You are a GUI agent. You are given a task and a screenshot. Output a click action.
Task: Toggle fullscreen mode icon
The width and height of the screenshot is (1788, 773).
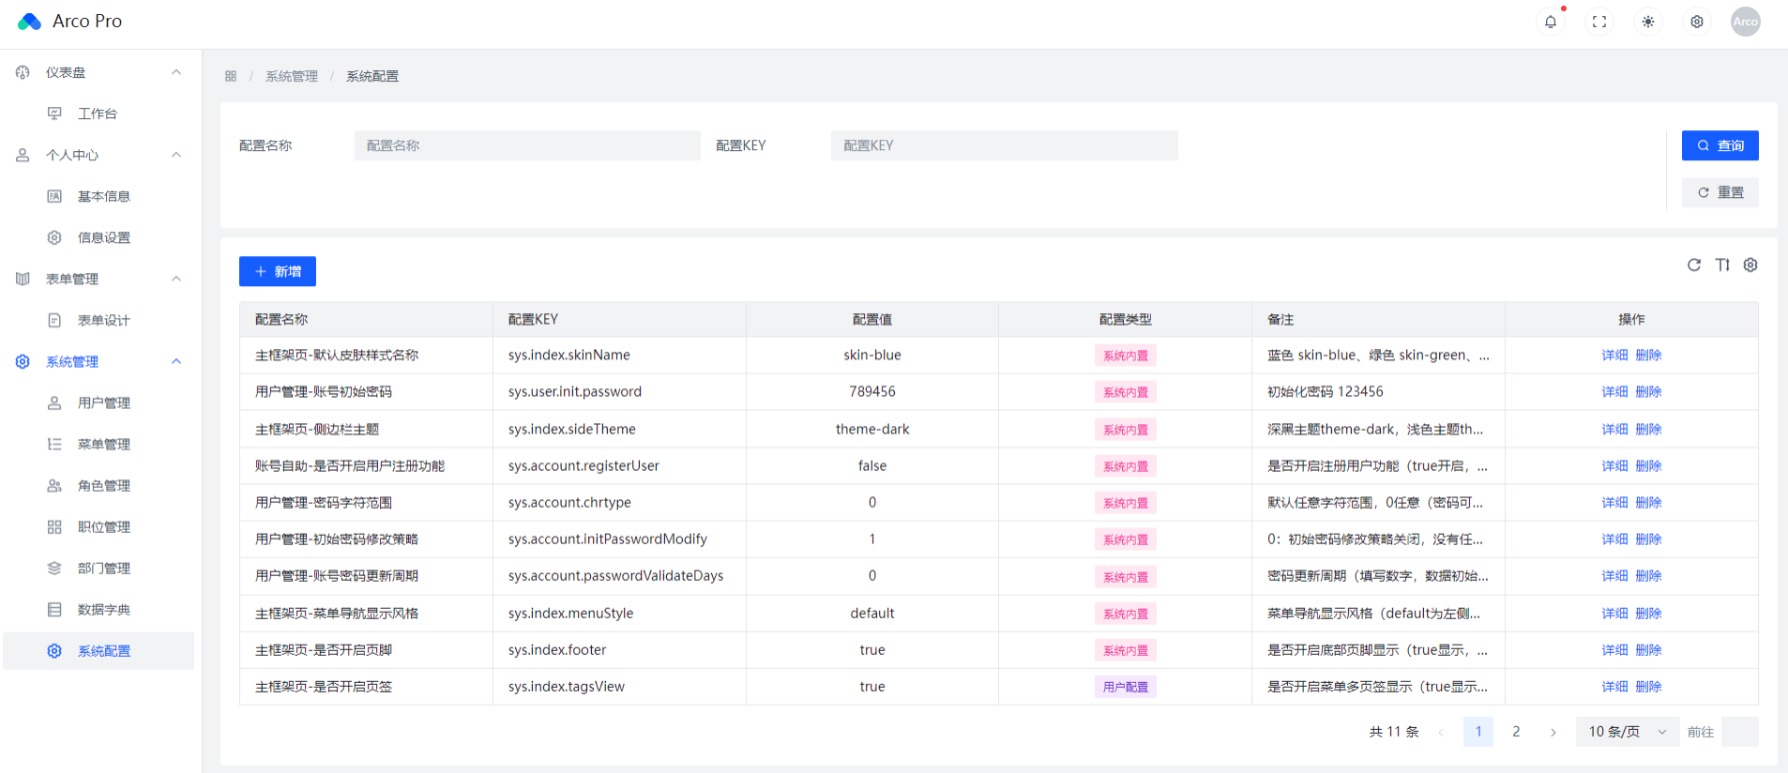tap(1599, 21)
